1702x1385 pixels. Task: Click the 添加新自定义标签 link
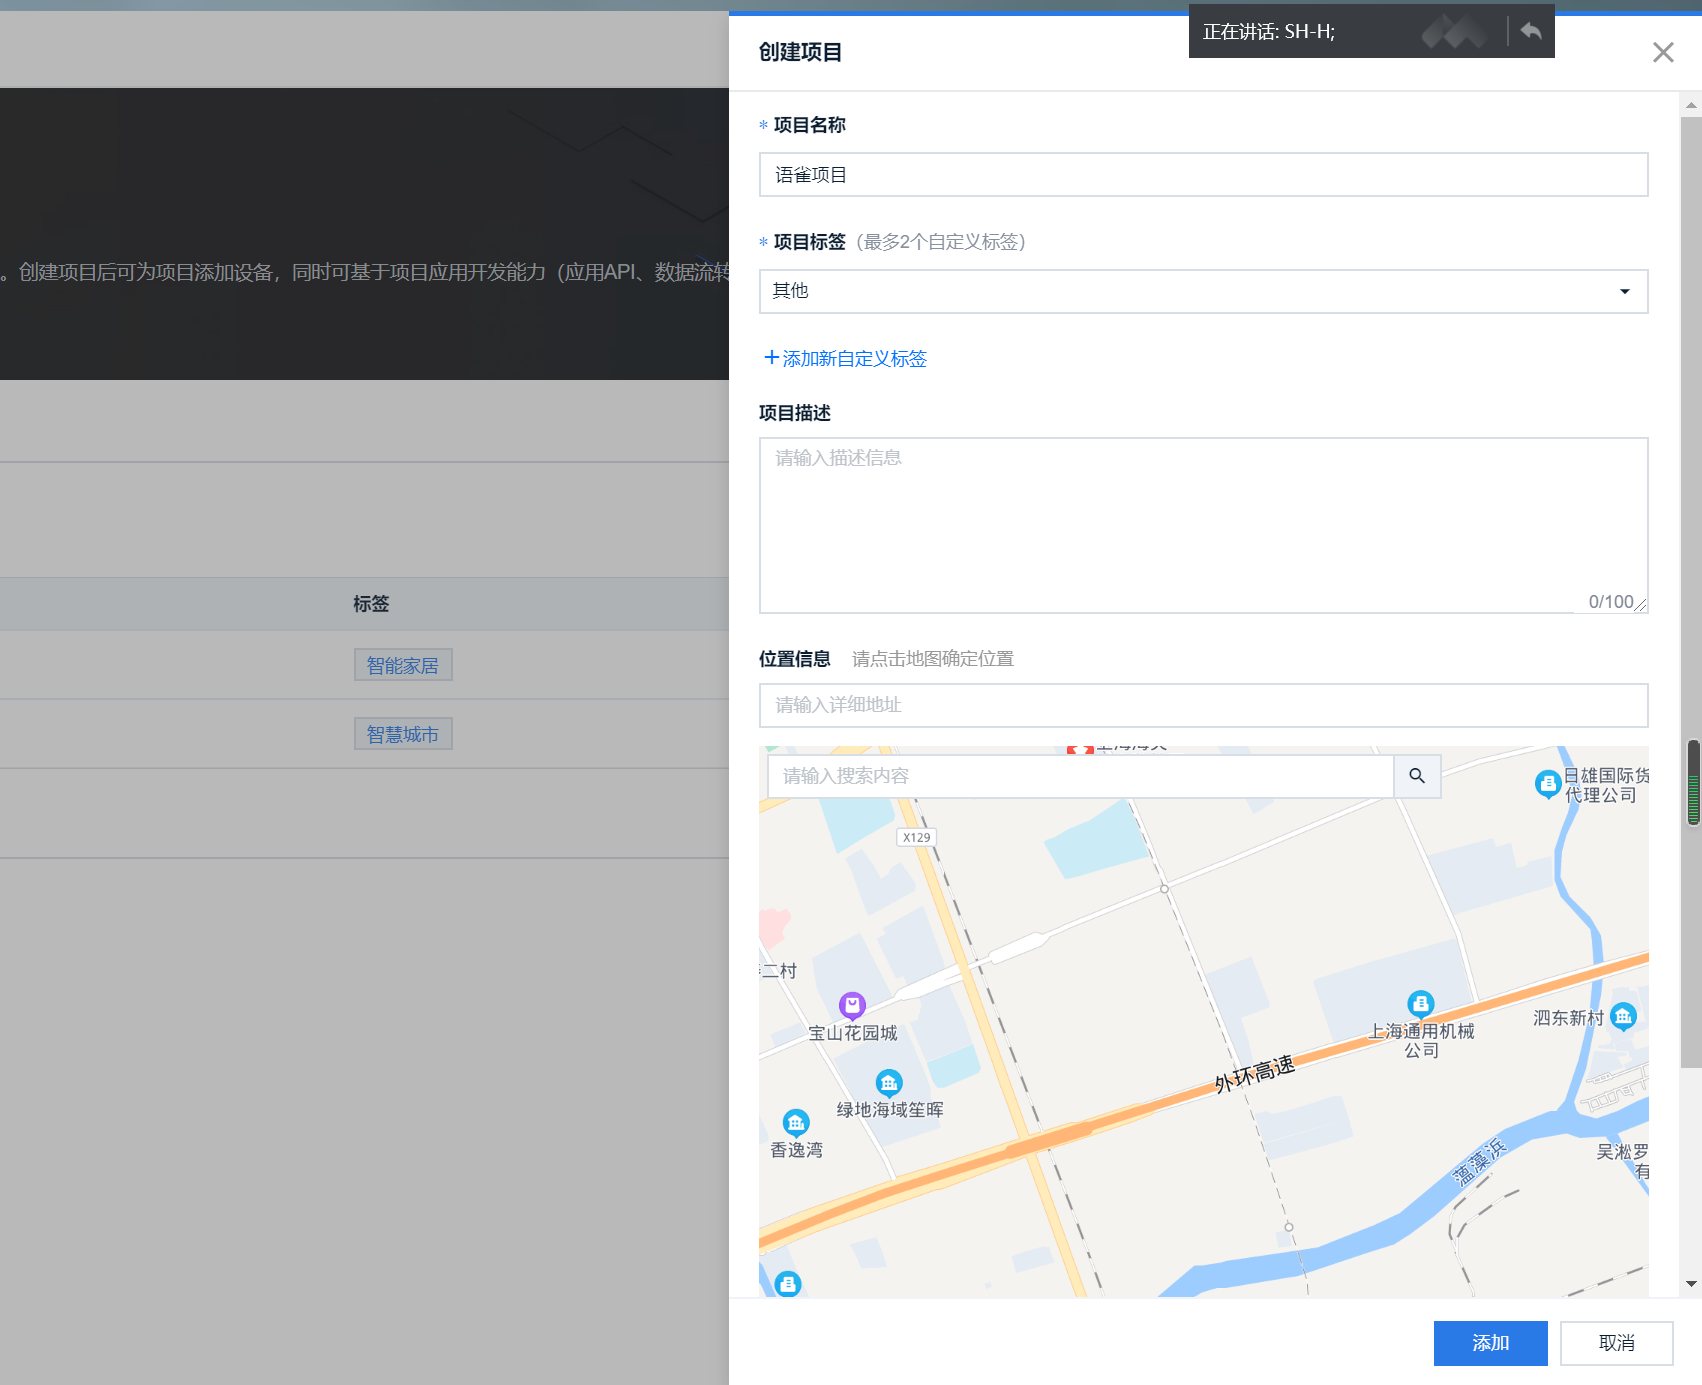tap(845, 358)
